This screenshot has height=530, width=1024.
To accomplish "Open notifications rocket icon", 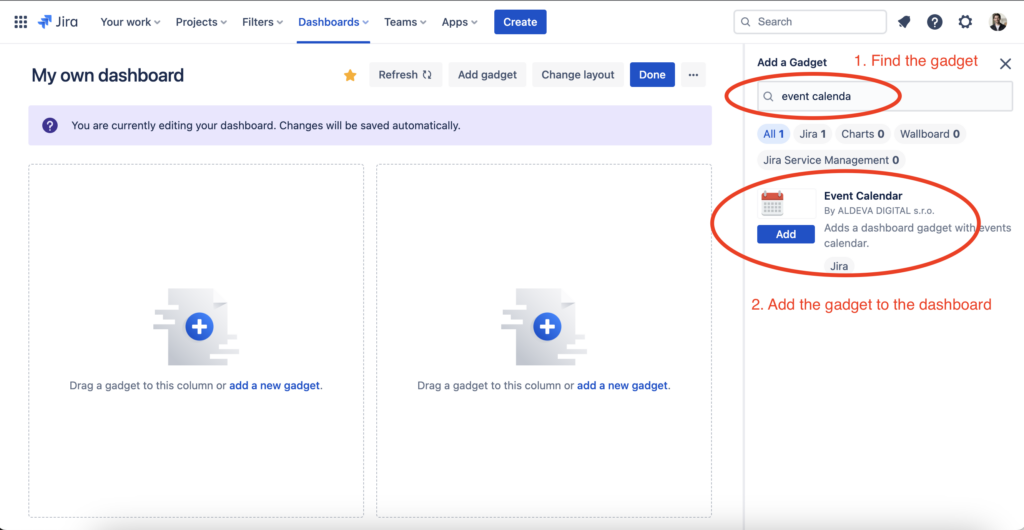I will (x=904, y=22).
